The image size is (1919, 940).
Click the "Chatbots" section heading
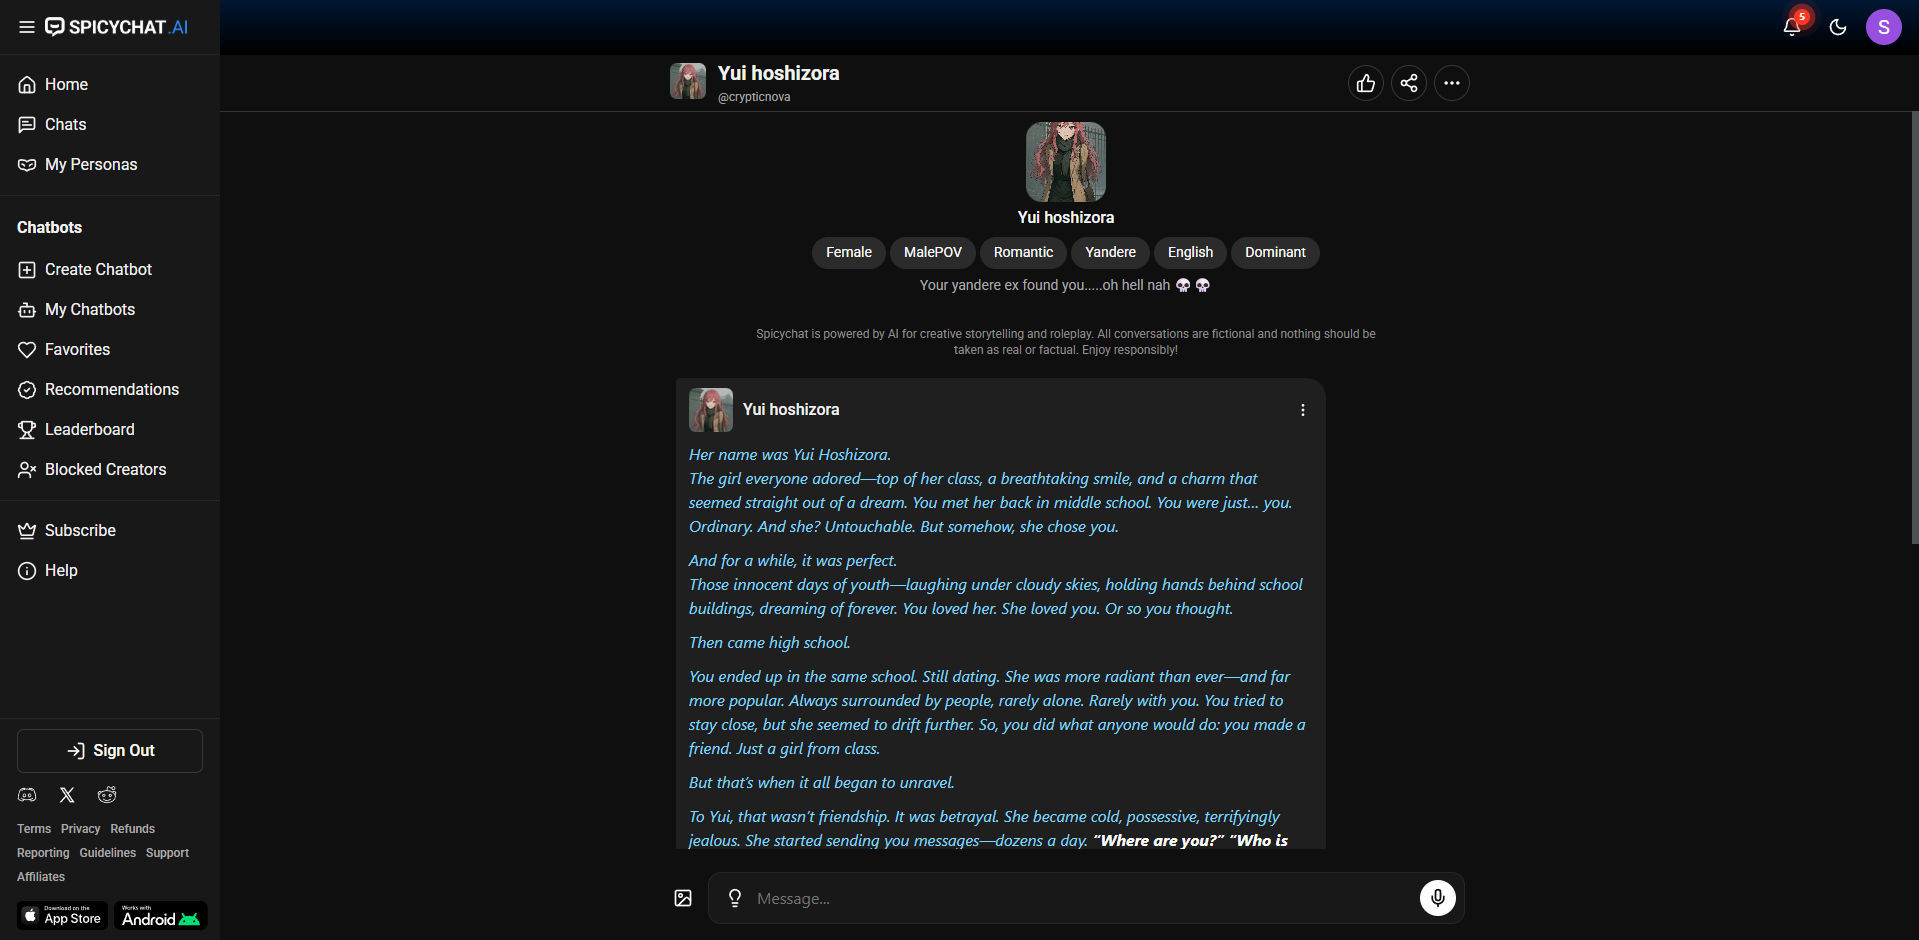pyautogui.click(x=50, y=228)
